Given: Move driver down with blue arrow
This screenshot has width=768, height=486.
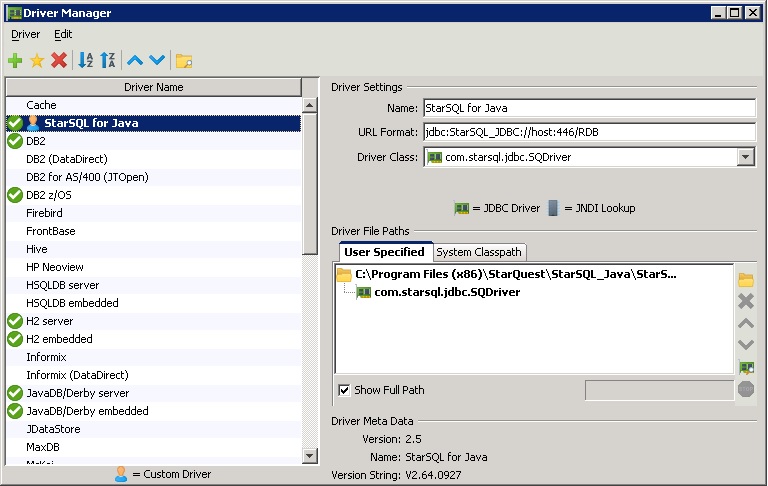Looking at the screenshot, I should (x=157, y=61).
